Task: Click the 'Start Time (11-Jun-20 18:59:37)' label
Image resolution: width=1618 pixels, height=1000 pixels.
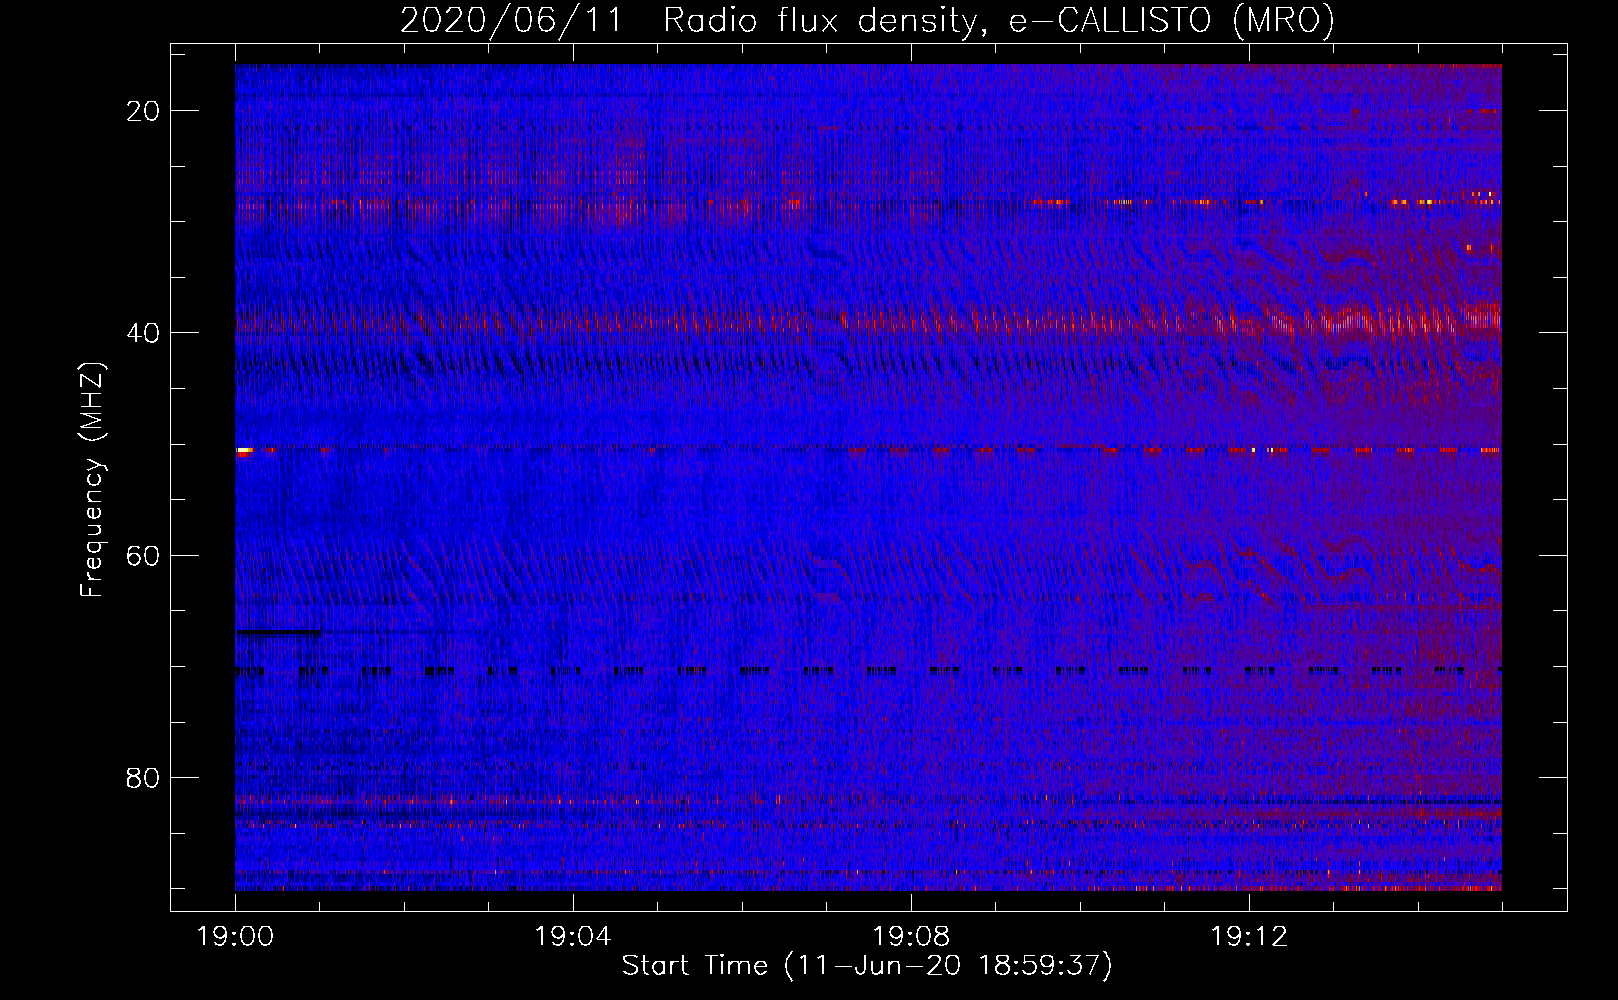Action: click(x=867, y=966)
